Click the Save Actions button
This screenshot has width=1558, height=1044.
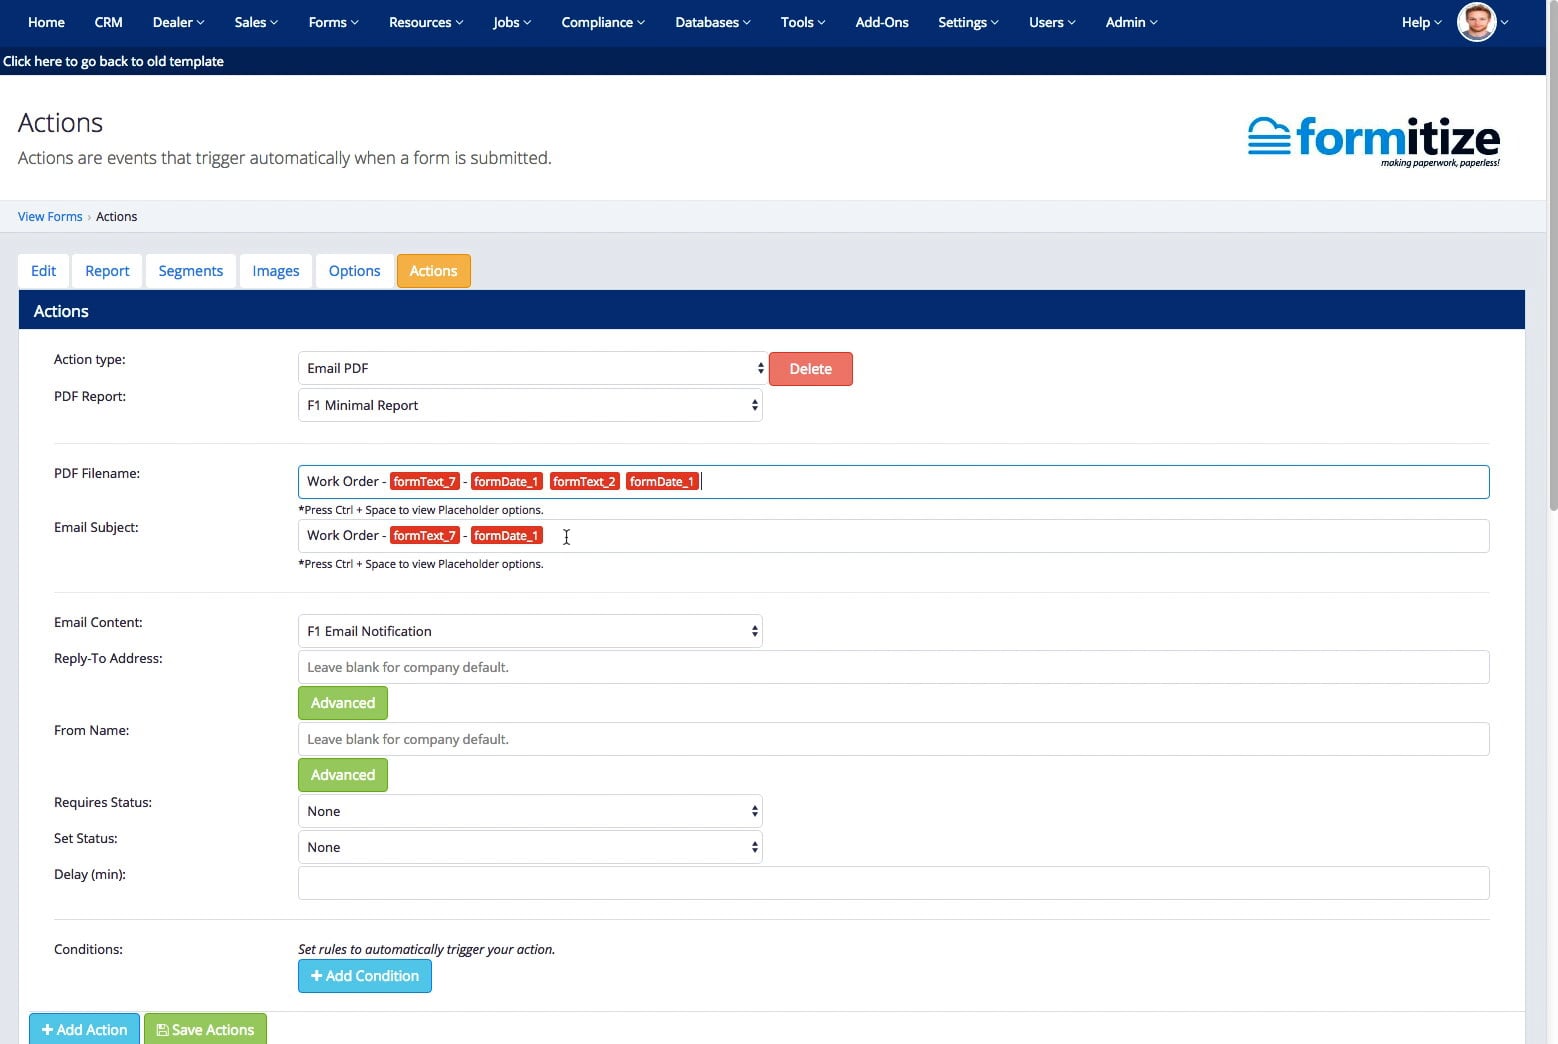[x=205, y=1029]
